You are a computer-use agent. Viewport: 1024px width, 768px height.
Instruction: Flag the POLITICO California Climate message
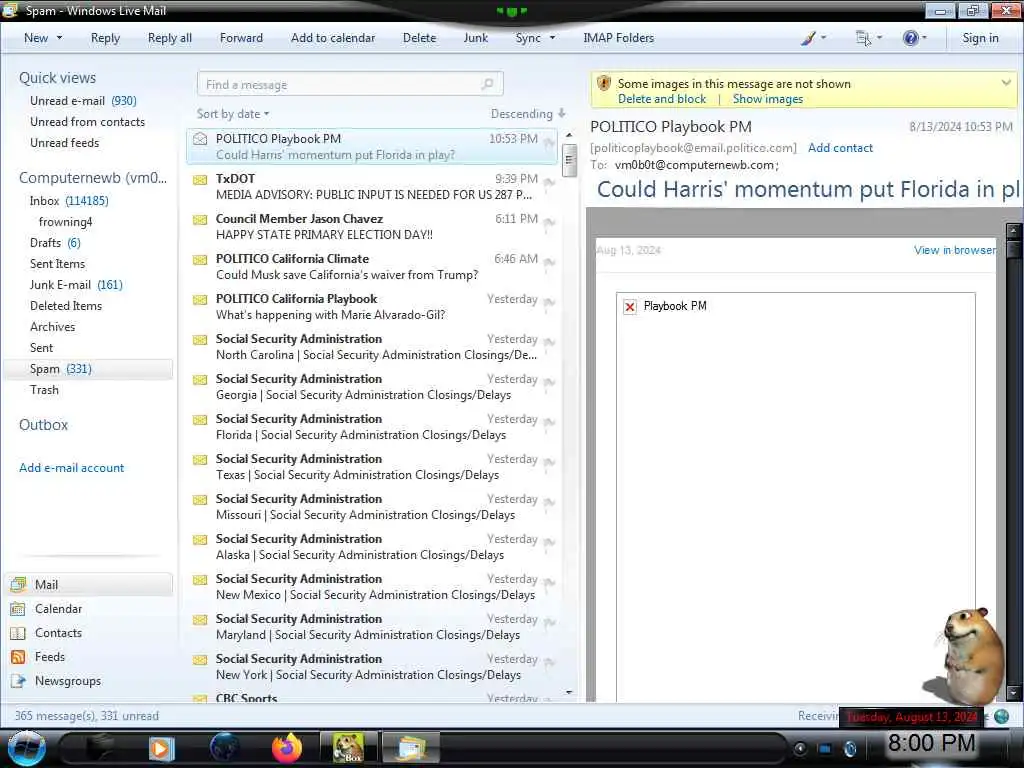(549, 263)
